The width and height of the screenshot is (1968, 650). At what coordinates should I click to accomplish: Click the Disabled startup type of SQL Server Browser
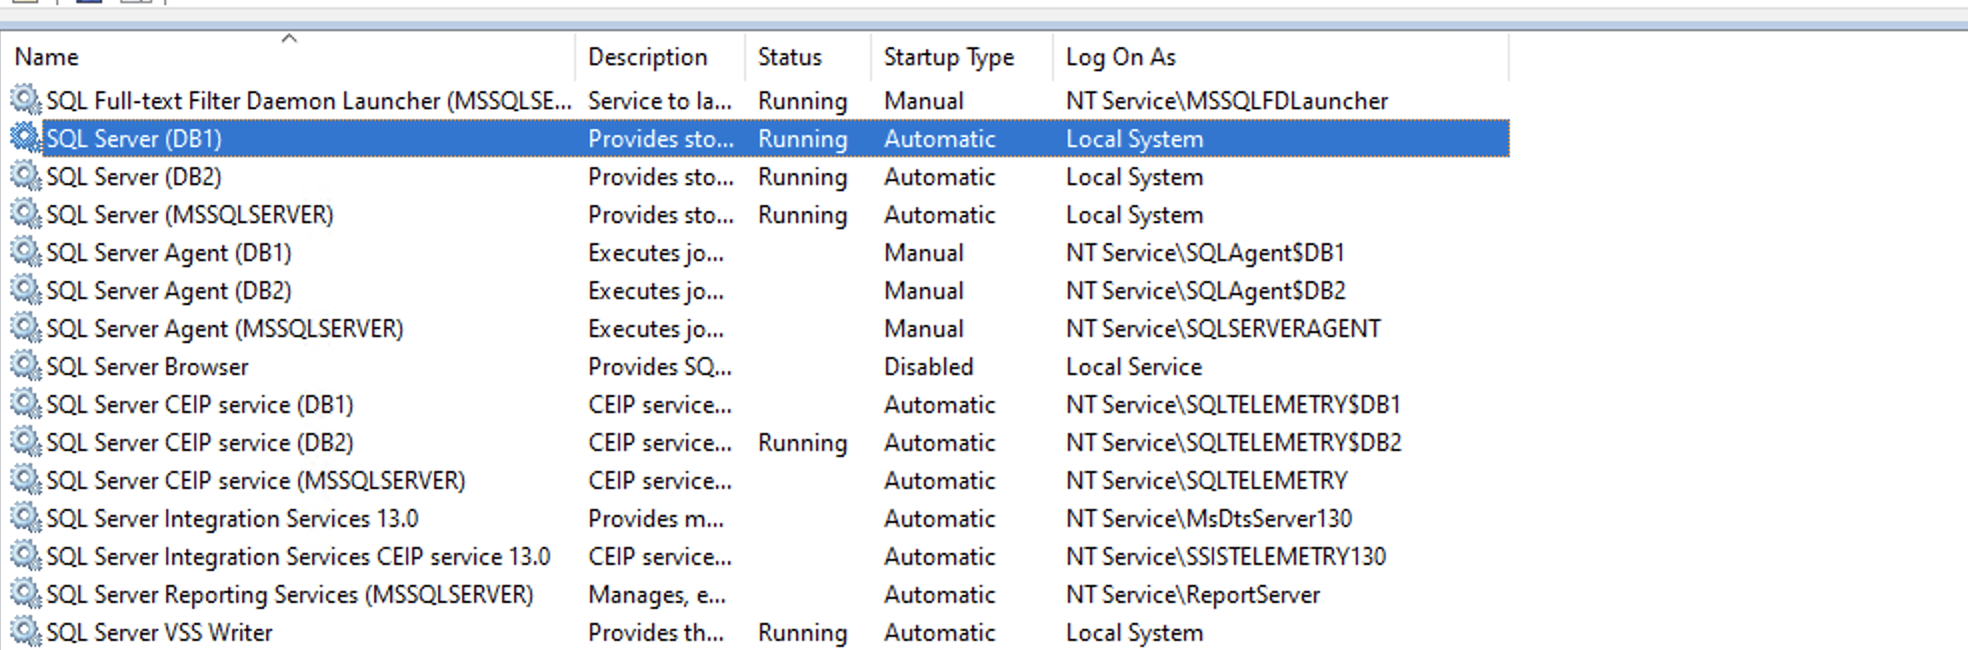click(x=928, y=367)
